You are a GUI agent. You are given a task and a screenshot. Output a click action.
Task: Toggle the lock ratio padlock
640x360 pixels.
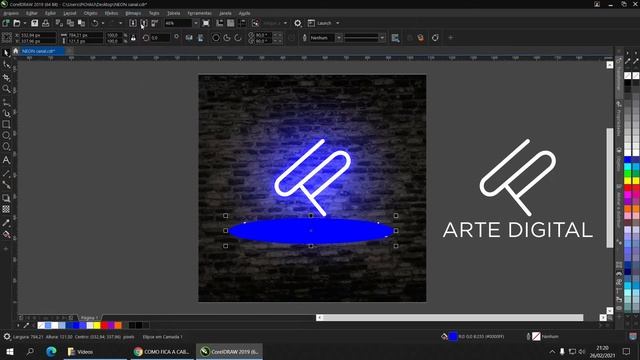133,38
